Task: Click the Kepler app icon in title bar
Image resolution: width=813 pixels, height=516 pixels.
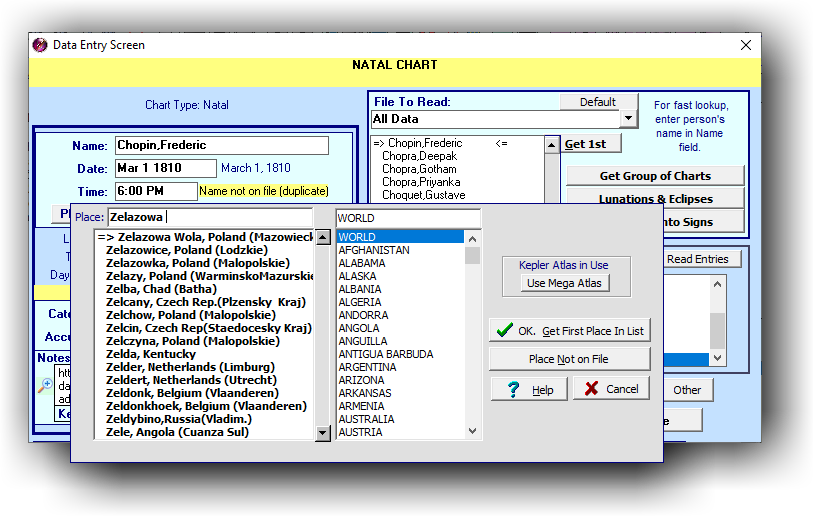Action: click(40, 45)
